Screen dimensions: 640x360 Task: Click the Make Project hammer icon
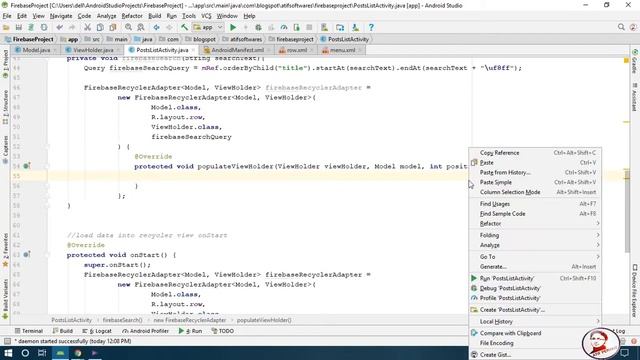(184, 27)
